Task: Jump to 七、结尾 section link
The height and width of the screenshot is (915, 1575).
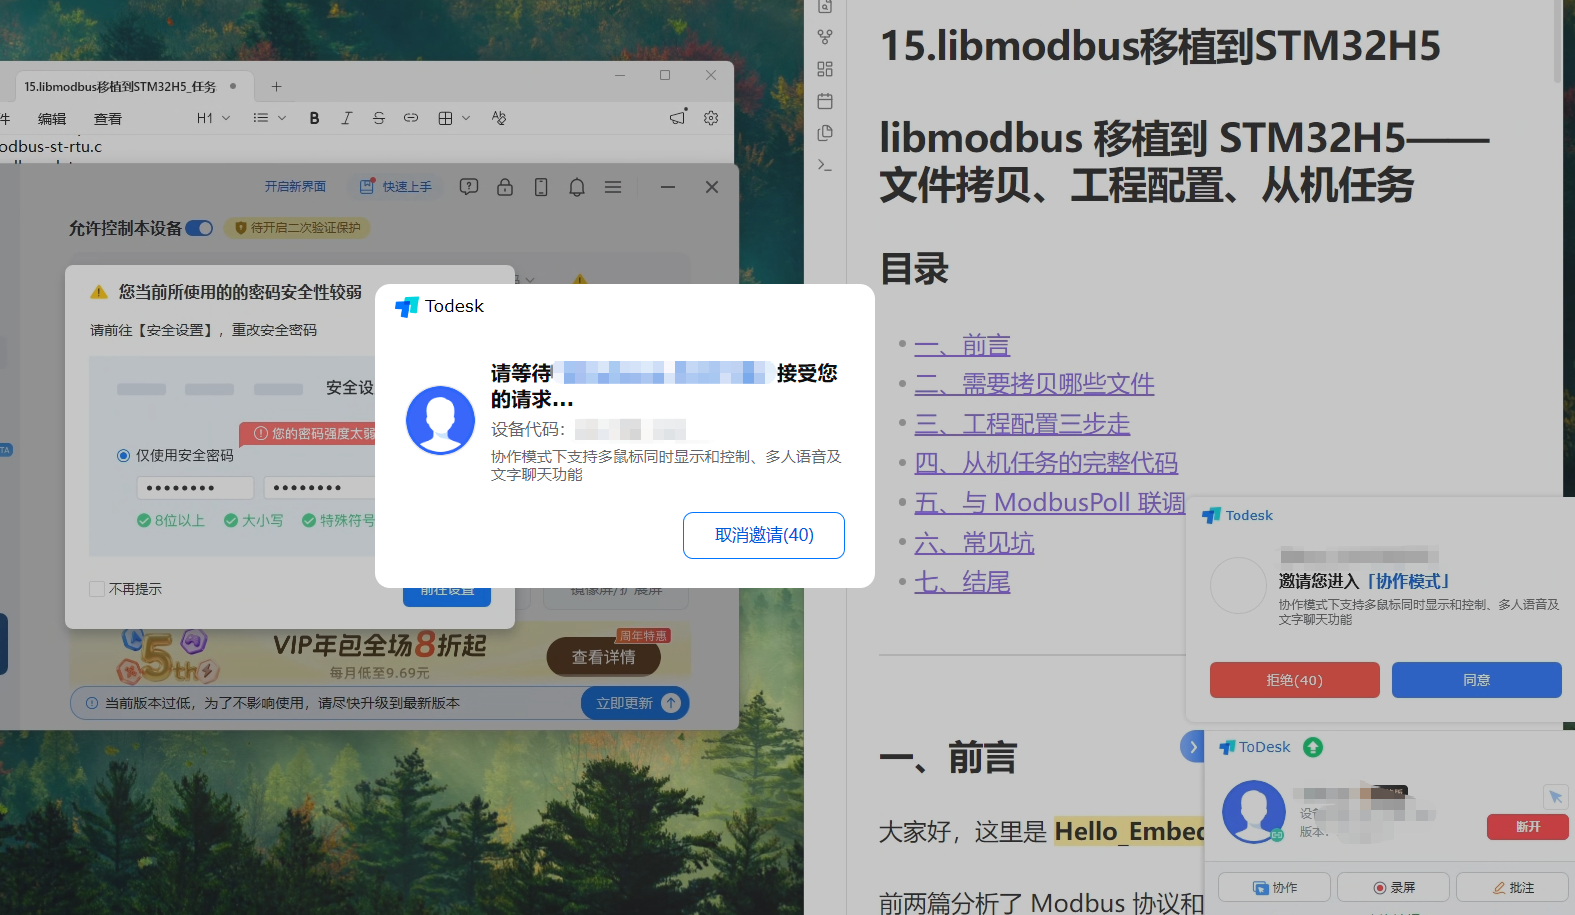Action: pyautogui.click(x=962, y=582)
